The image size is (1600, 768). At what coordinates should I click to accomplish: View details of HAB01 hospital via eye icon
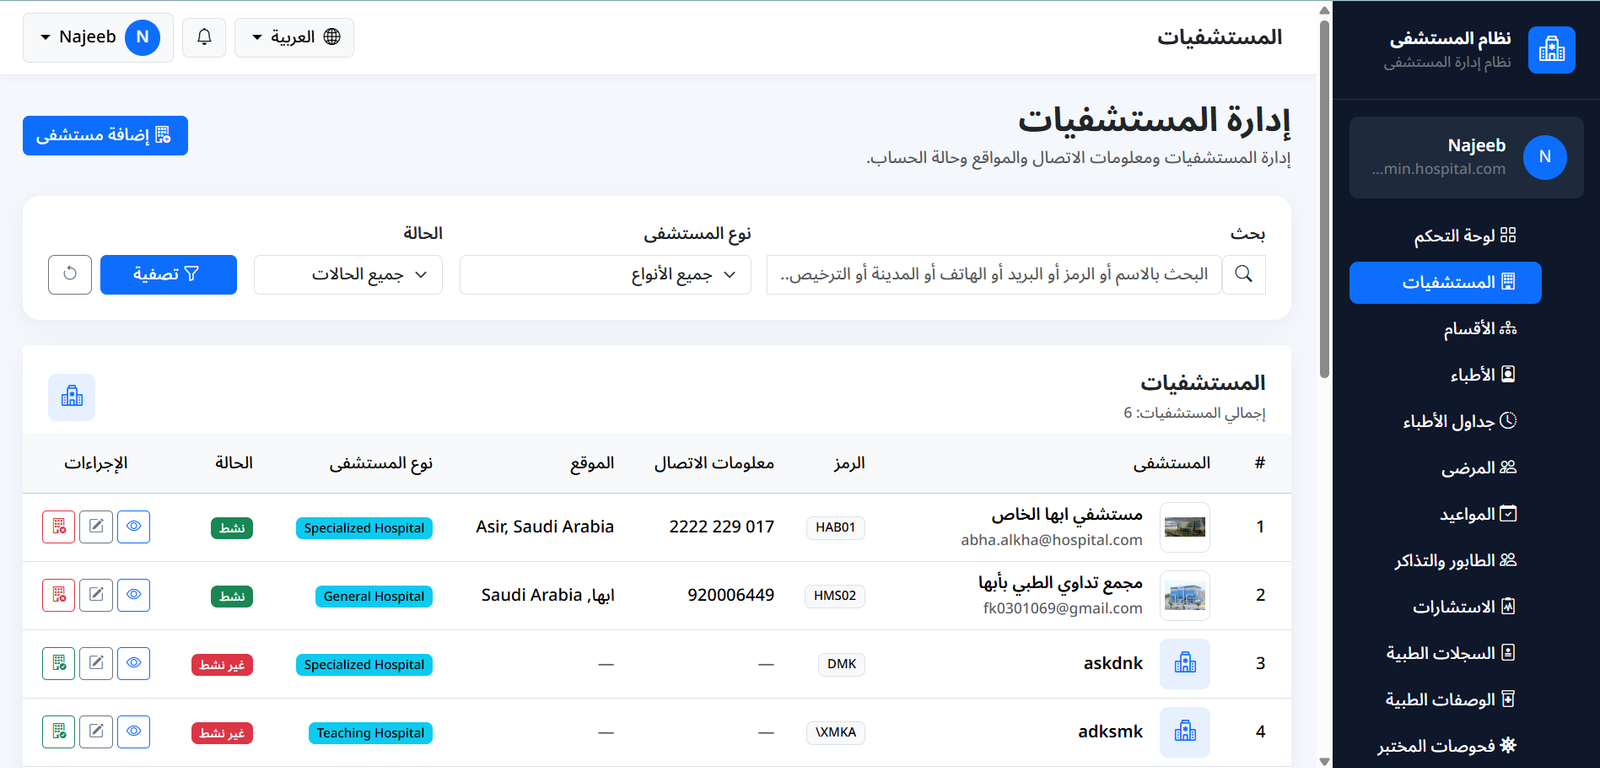tap(134, 527)
